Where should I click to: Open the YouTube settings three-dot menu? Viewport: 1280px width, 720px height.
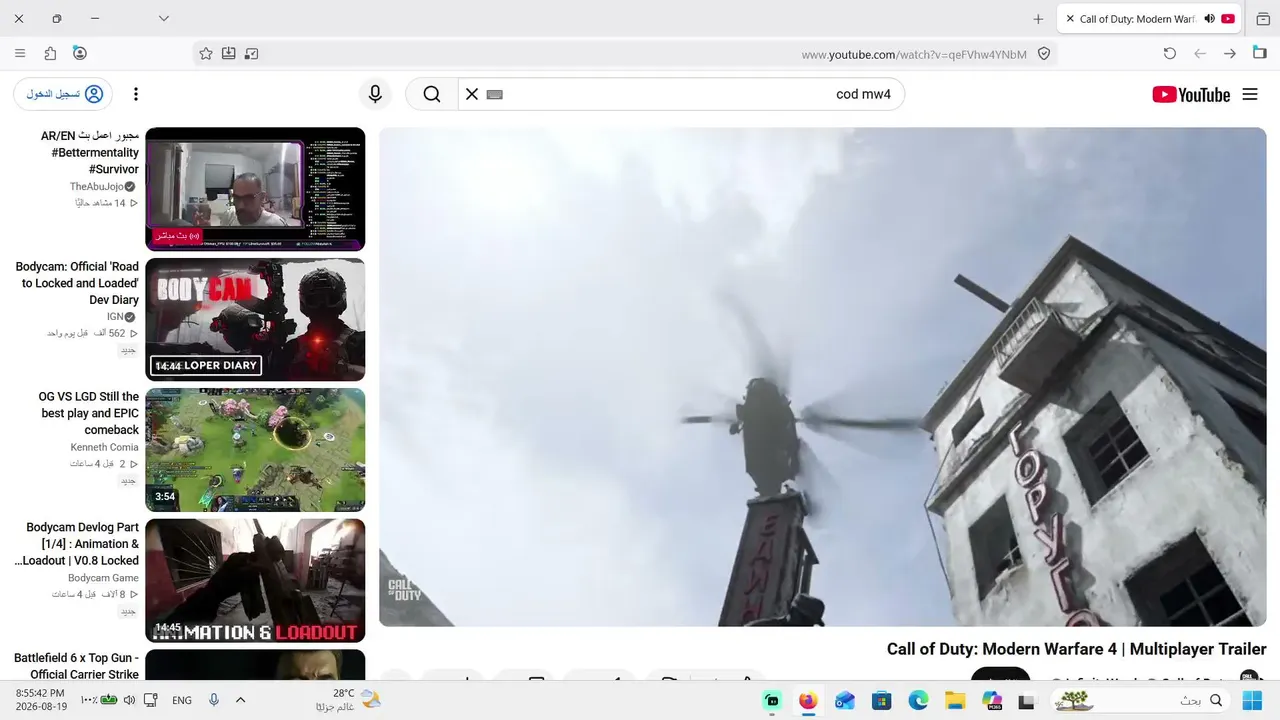coord(136,94)
